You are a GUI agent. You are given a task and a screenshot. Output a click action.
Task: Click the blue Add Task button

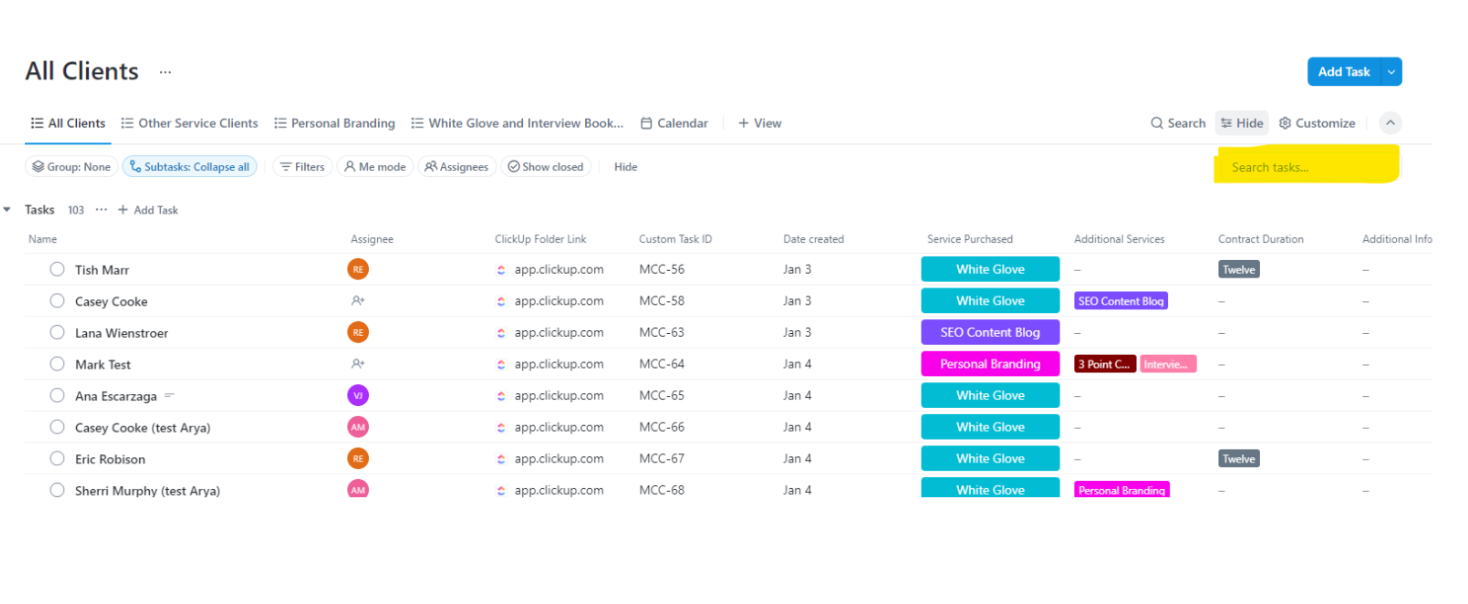pos(1343,72)
